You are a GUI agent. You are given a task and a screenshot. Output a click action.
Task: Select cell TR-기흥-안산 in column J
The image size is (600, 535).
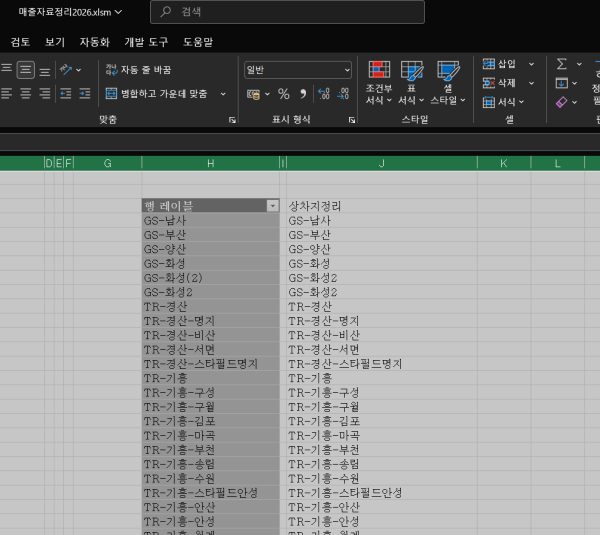coord(382,507)
